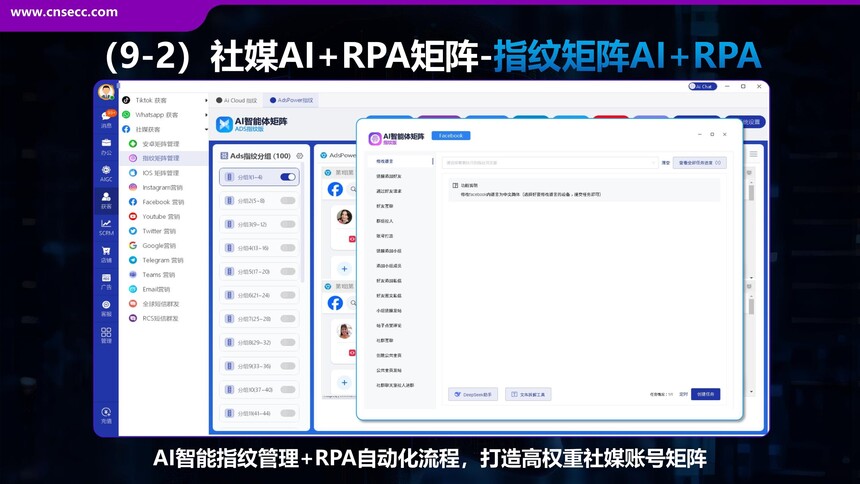Image resolution: width=860 pixels, height=484 pixels.
Task: Open the AIGC gear icon
Action: [x=106, y=173]
